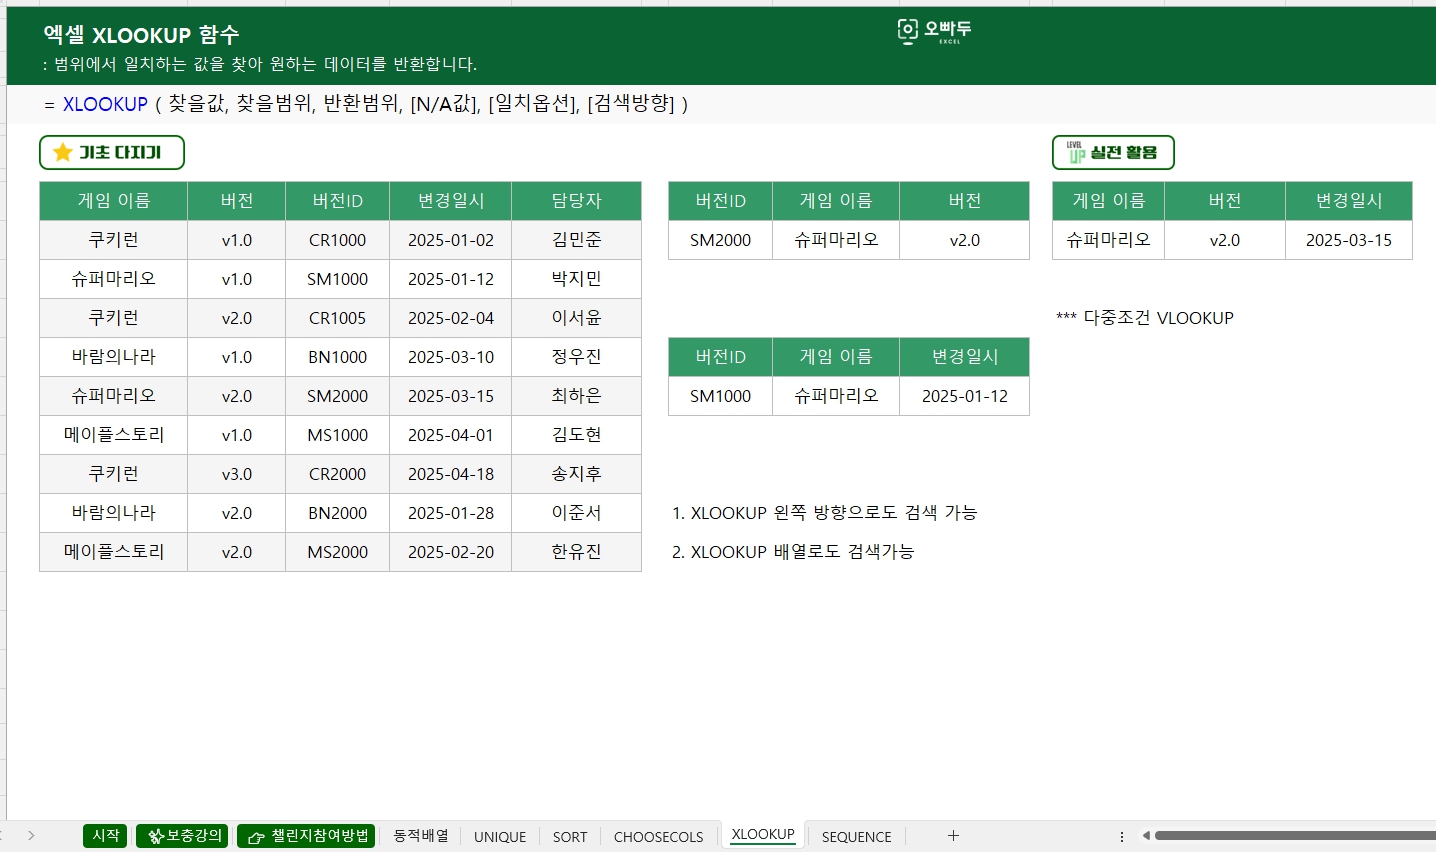1436x853 pixels.
Task: Select the 2025-01-12 result in lookup table
Action: [x=964, y=396]
